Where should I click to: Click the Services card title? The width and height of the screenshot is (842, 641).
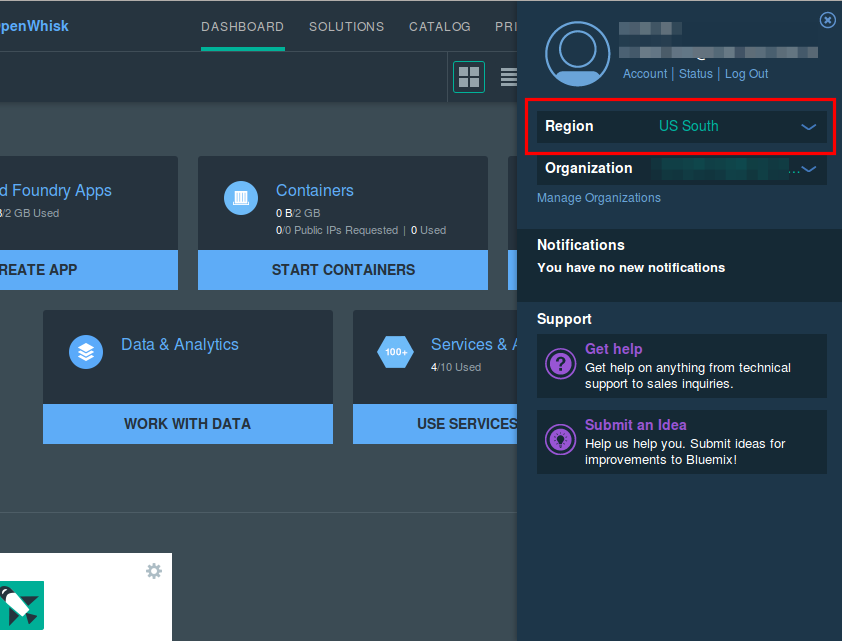tap(474, 345)
